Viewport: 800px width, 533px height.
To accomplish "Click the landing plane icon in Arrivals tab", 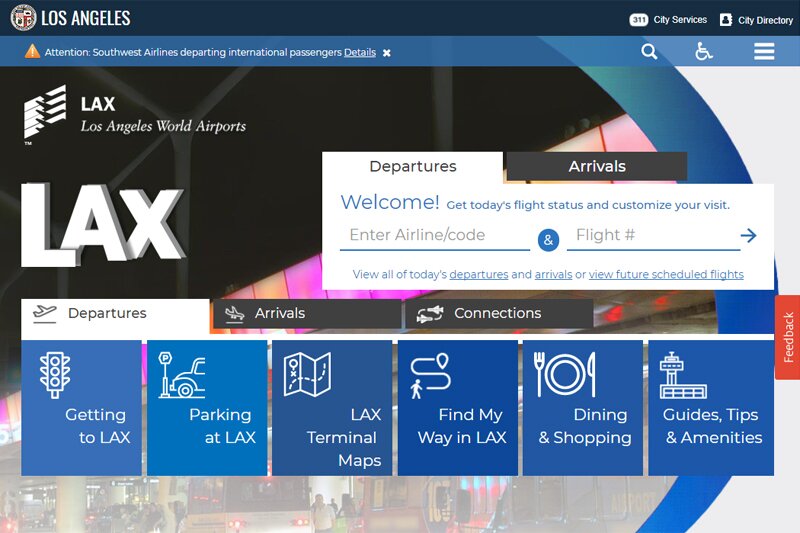I will point(234,314).
